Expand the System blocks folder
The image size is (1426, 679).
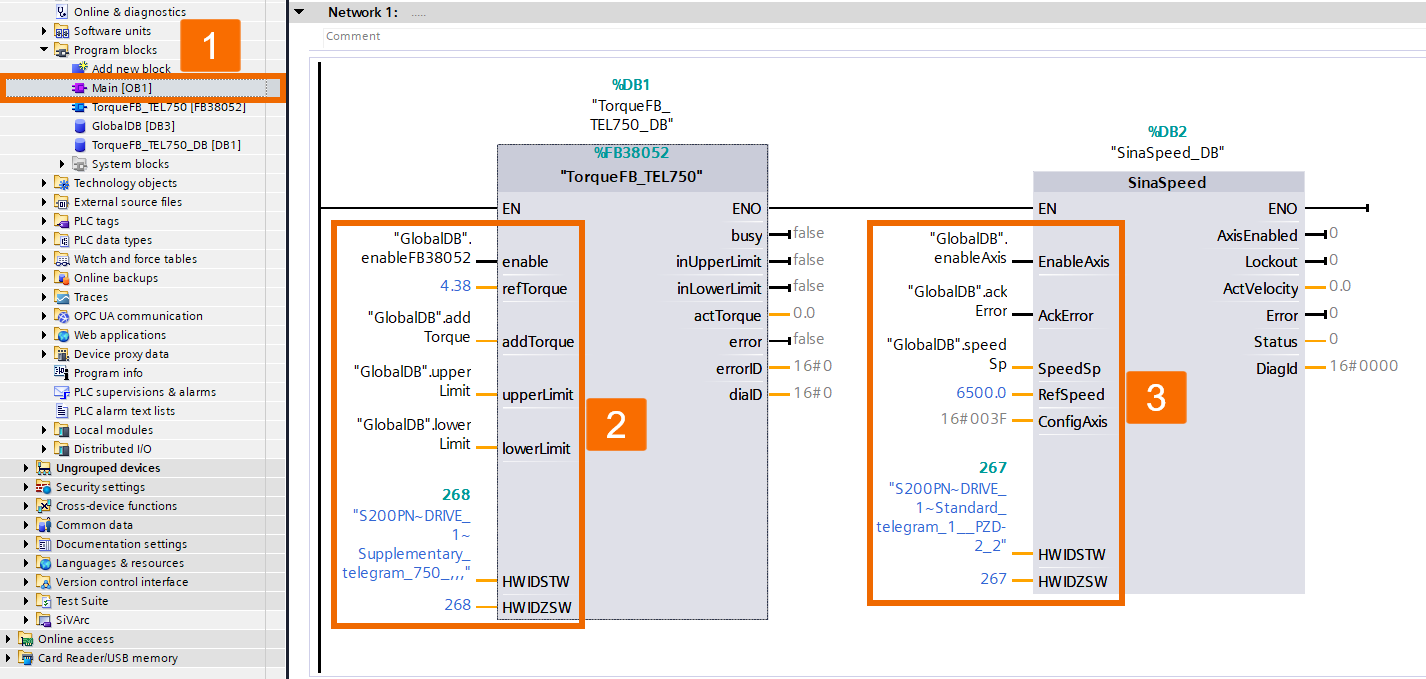[x=62, y=163]
